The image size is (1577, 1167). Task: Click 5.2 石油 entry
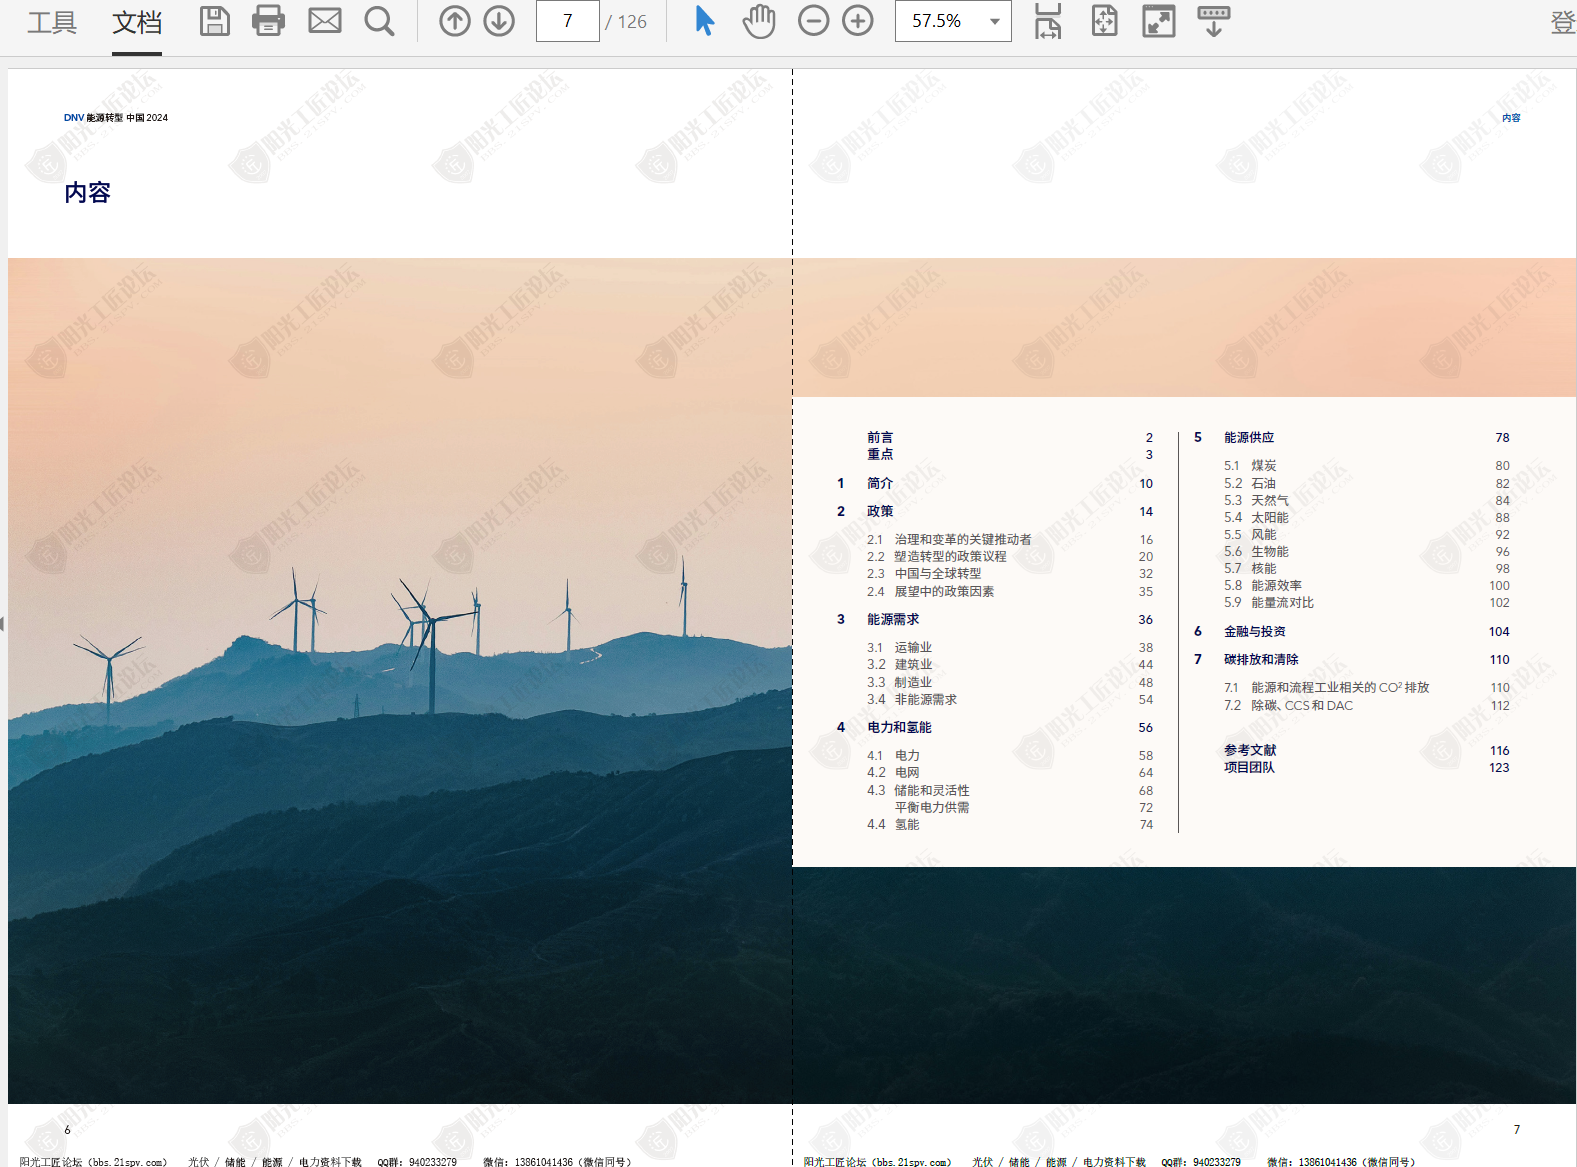coord(1250,483)
